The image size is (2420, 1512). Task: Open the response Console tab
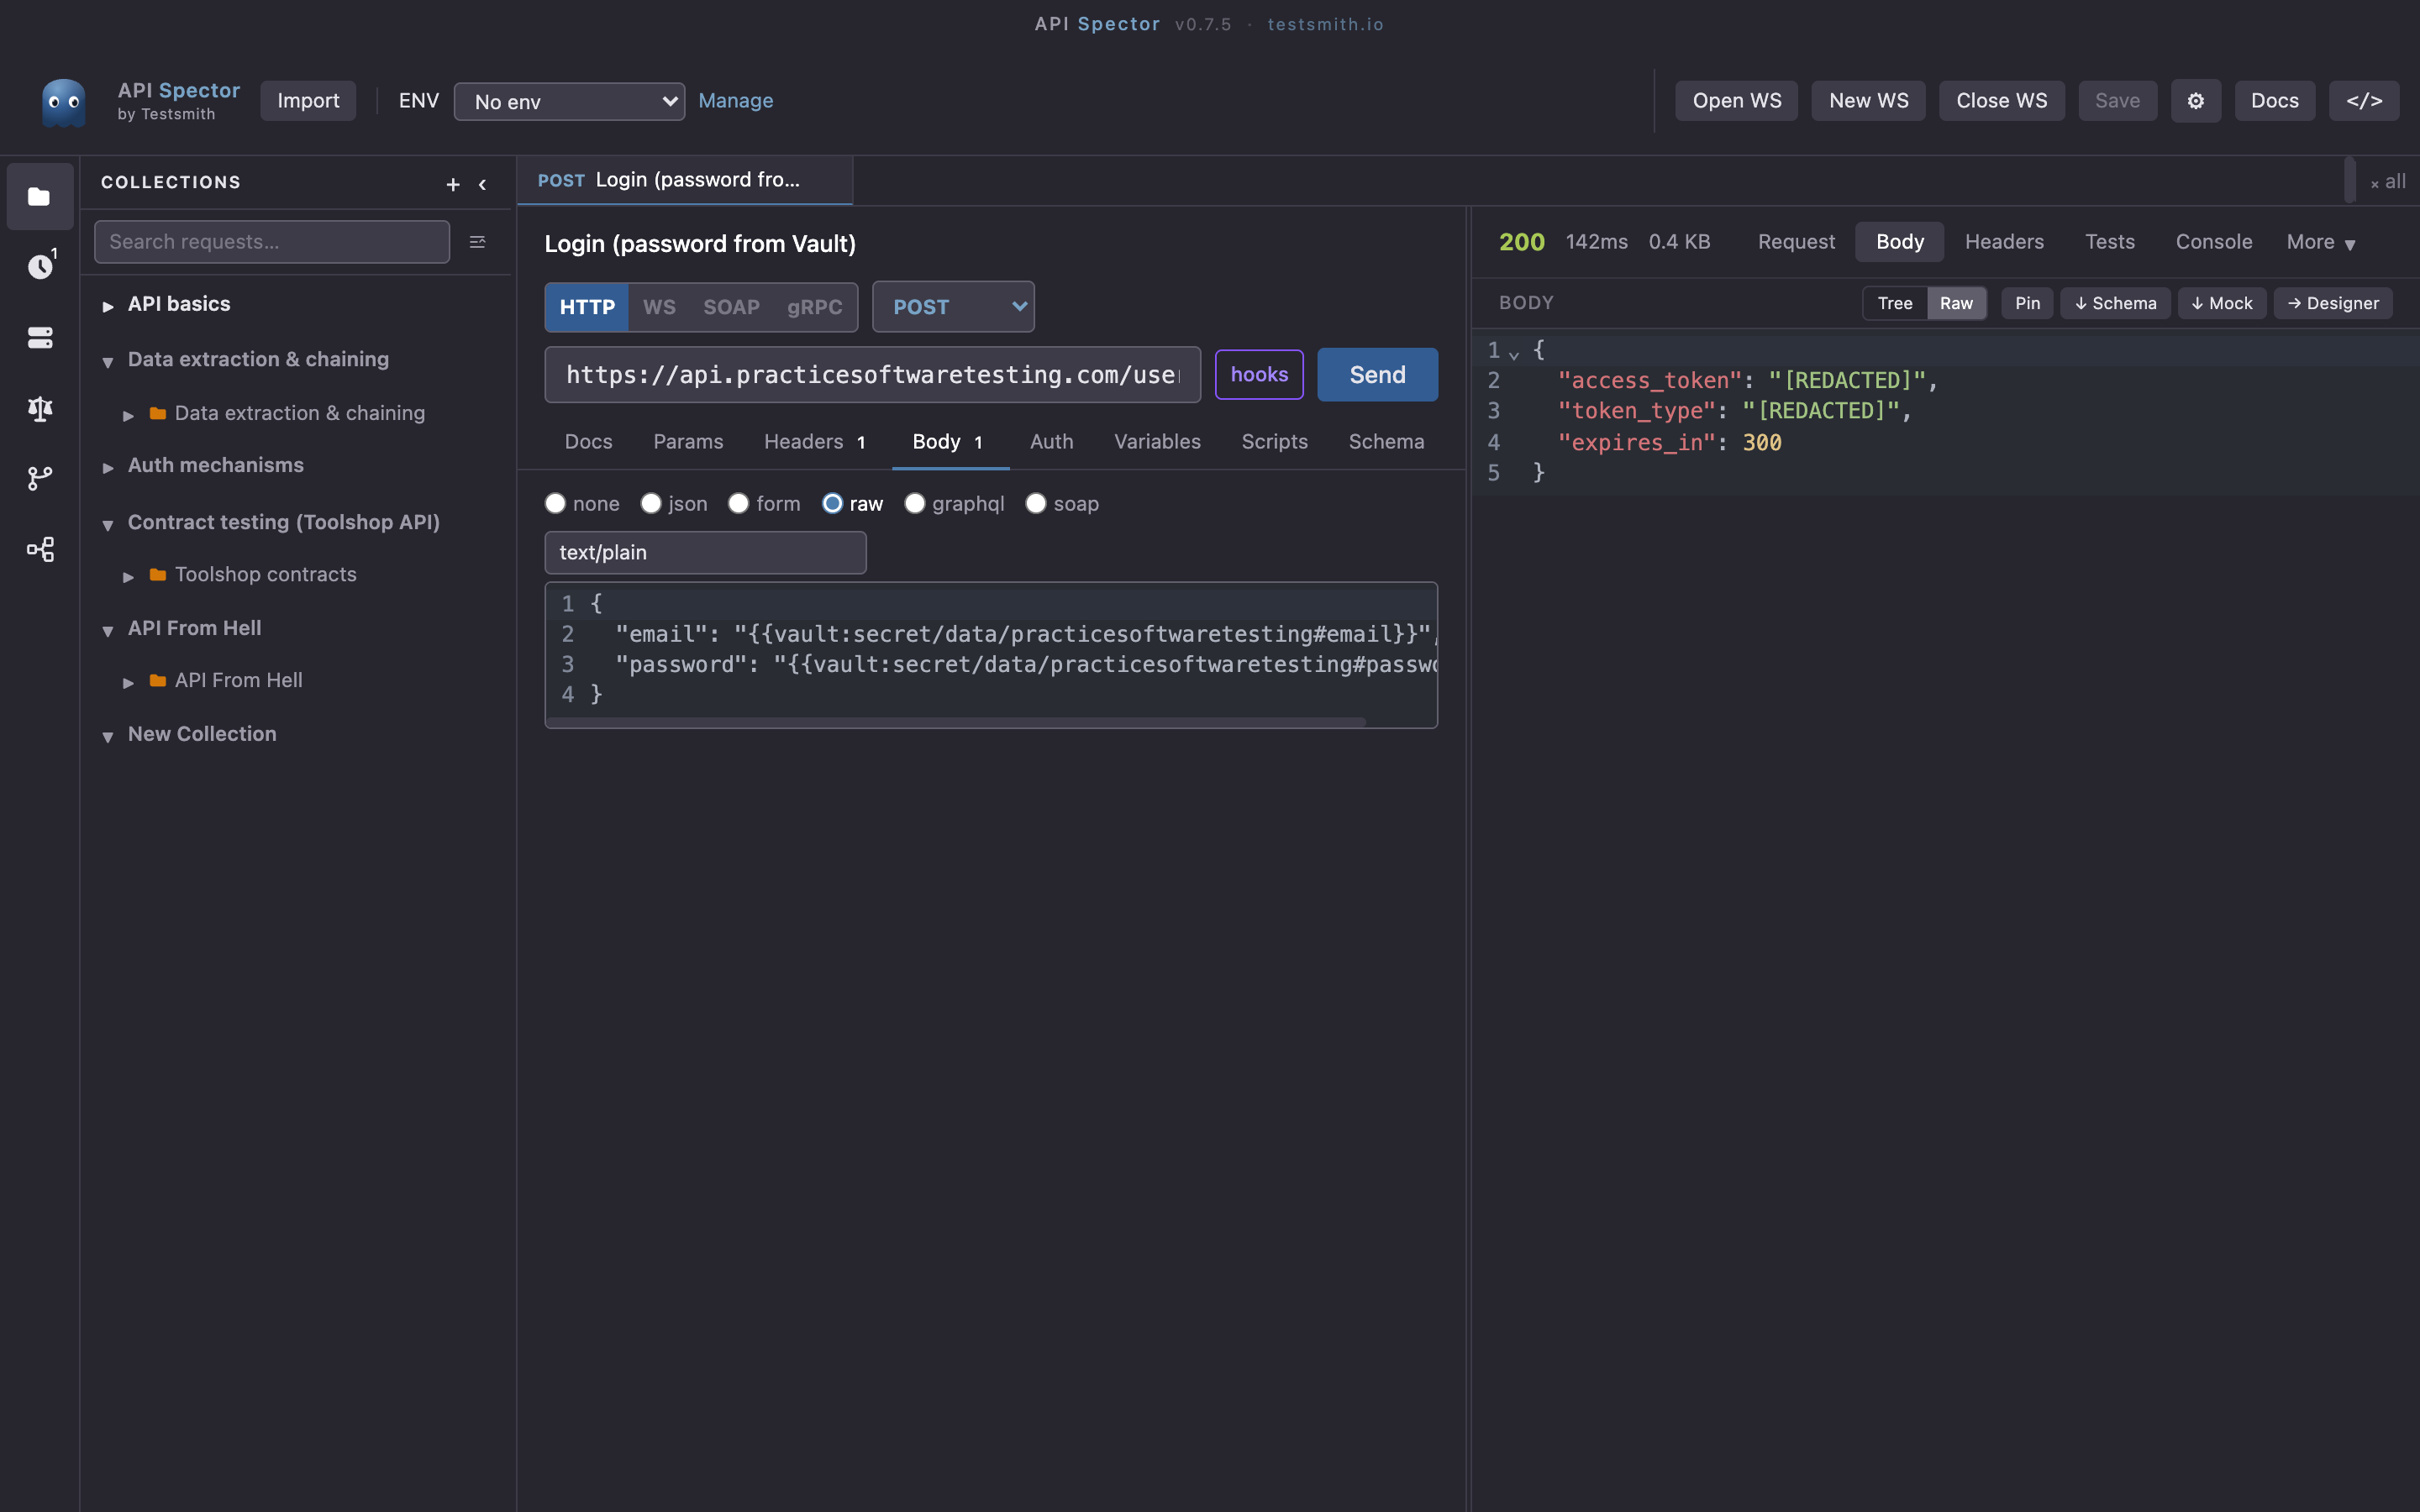[x=2214, y=242]
